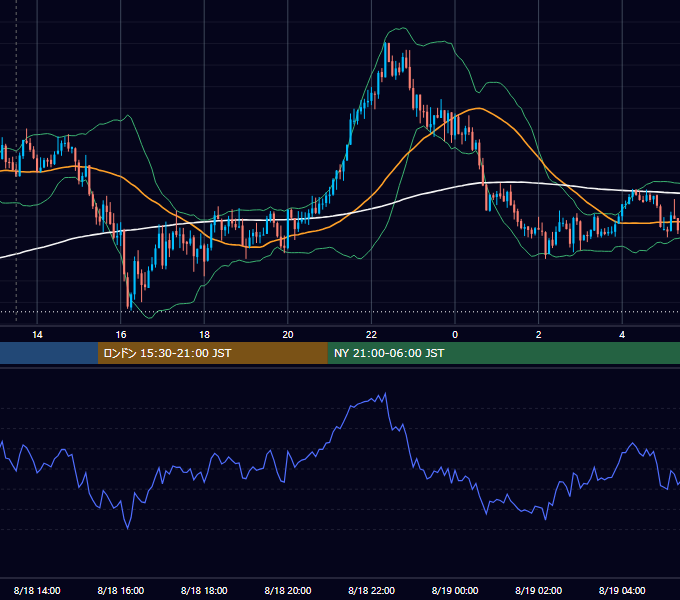Click the blue session band before London
The width and height of the screenshot is (680, 600).
tap(49, 353)
